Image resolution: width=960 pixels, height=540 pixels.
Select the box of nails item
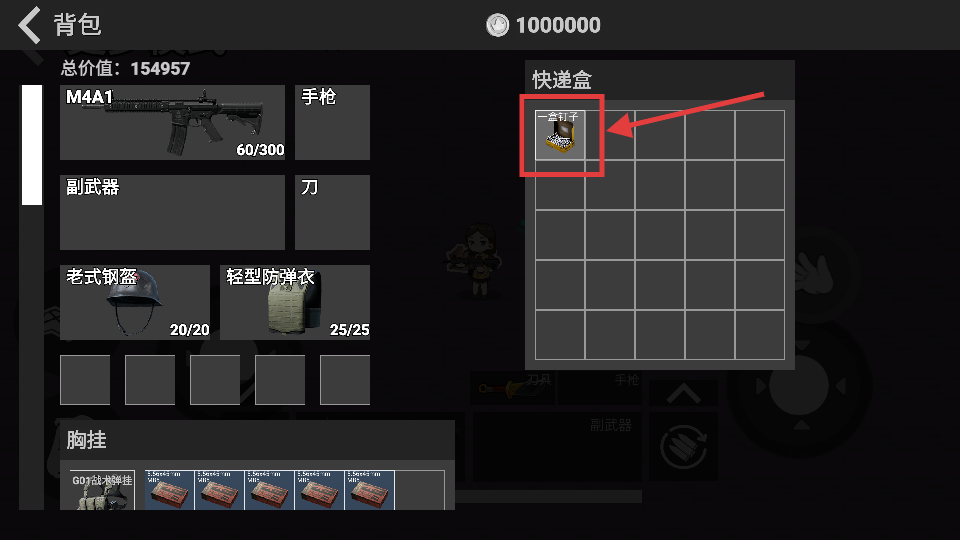[560, 135]
